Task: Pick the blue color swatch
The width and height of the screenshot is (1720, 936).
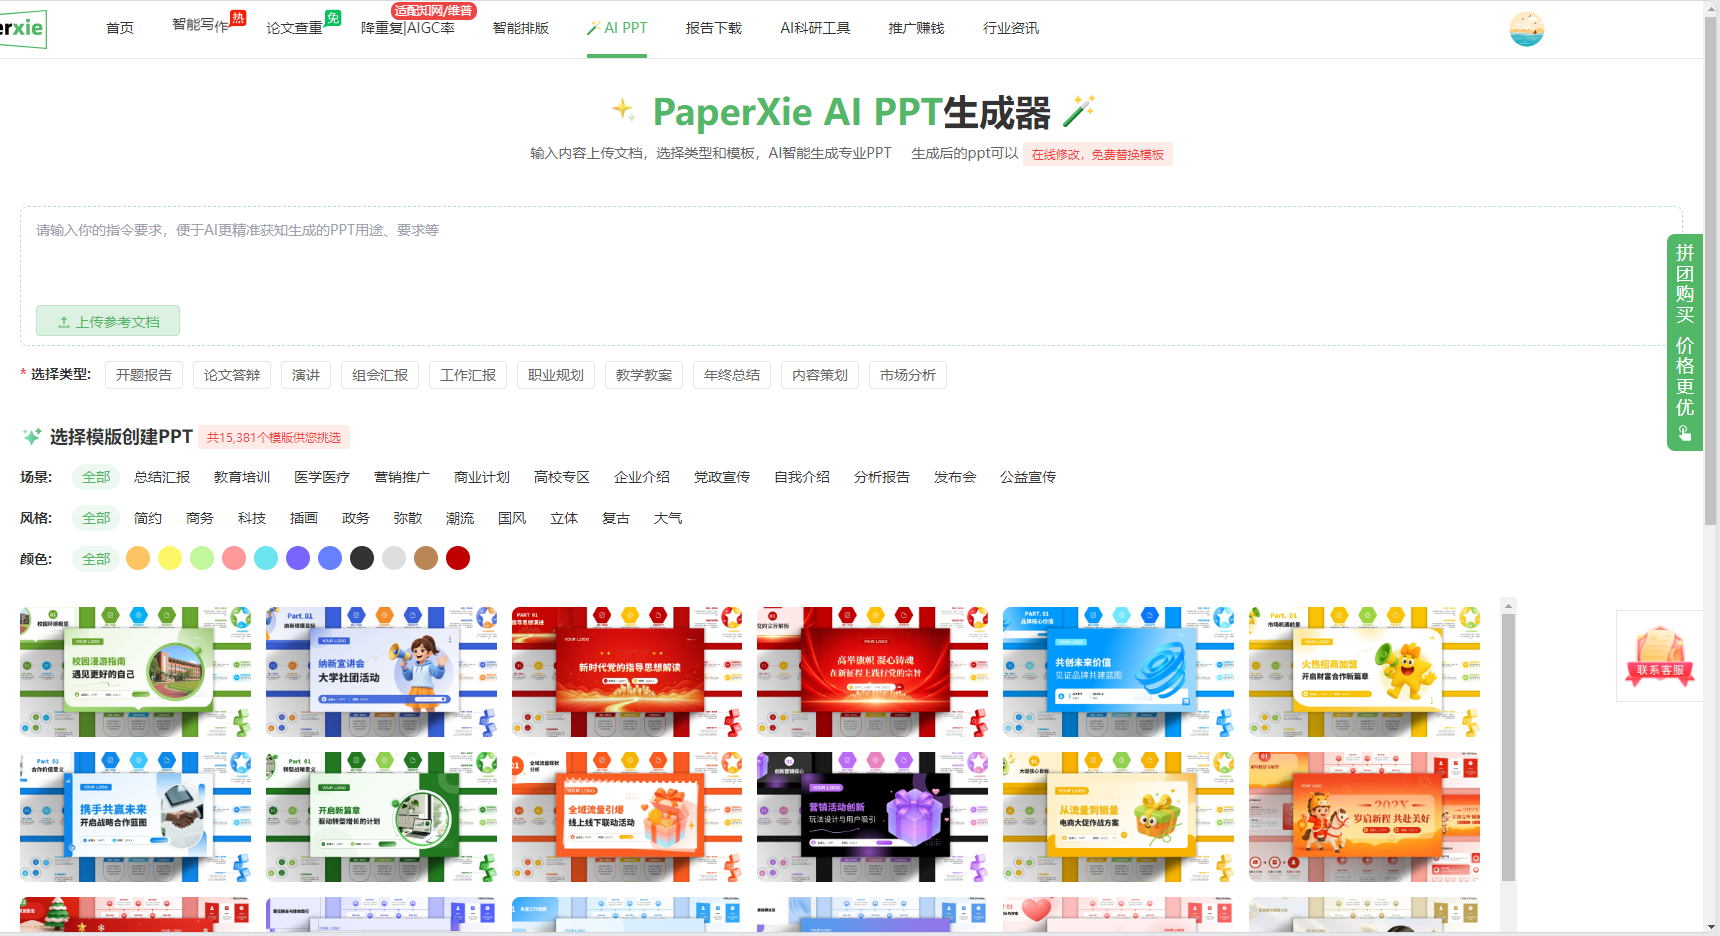Action: click(330, 558)
